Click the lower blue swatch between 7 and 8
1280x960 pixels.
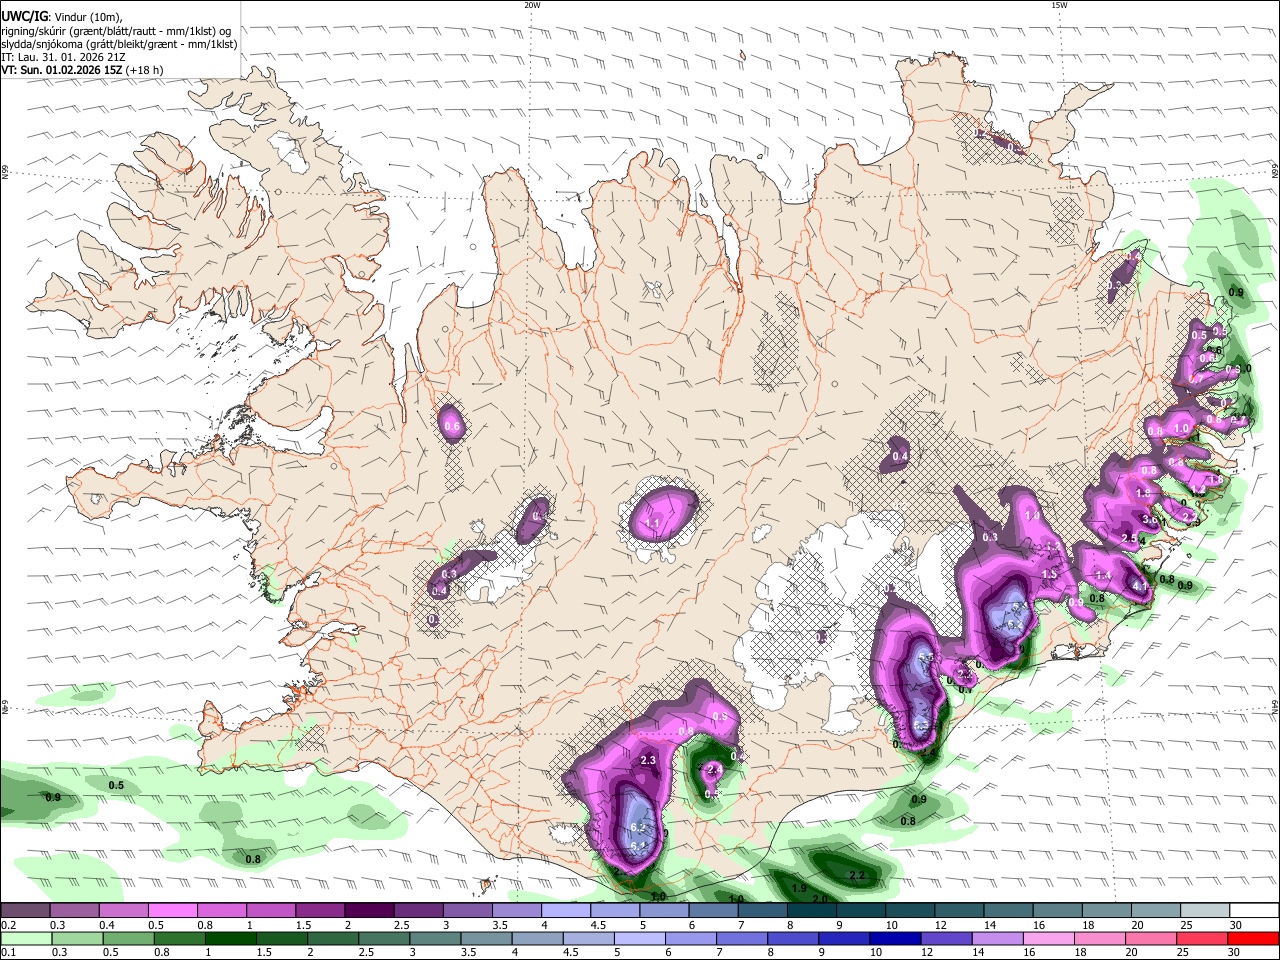(x=741, y=938)
